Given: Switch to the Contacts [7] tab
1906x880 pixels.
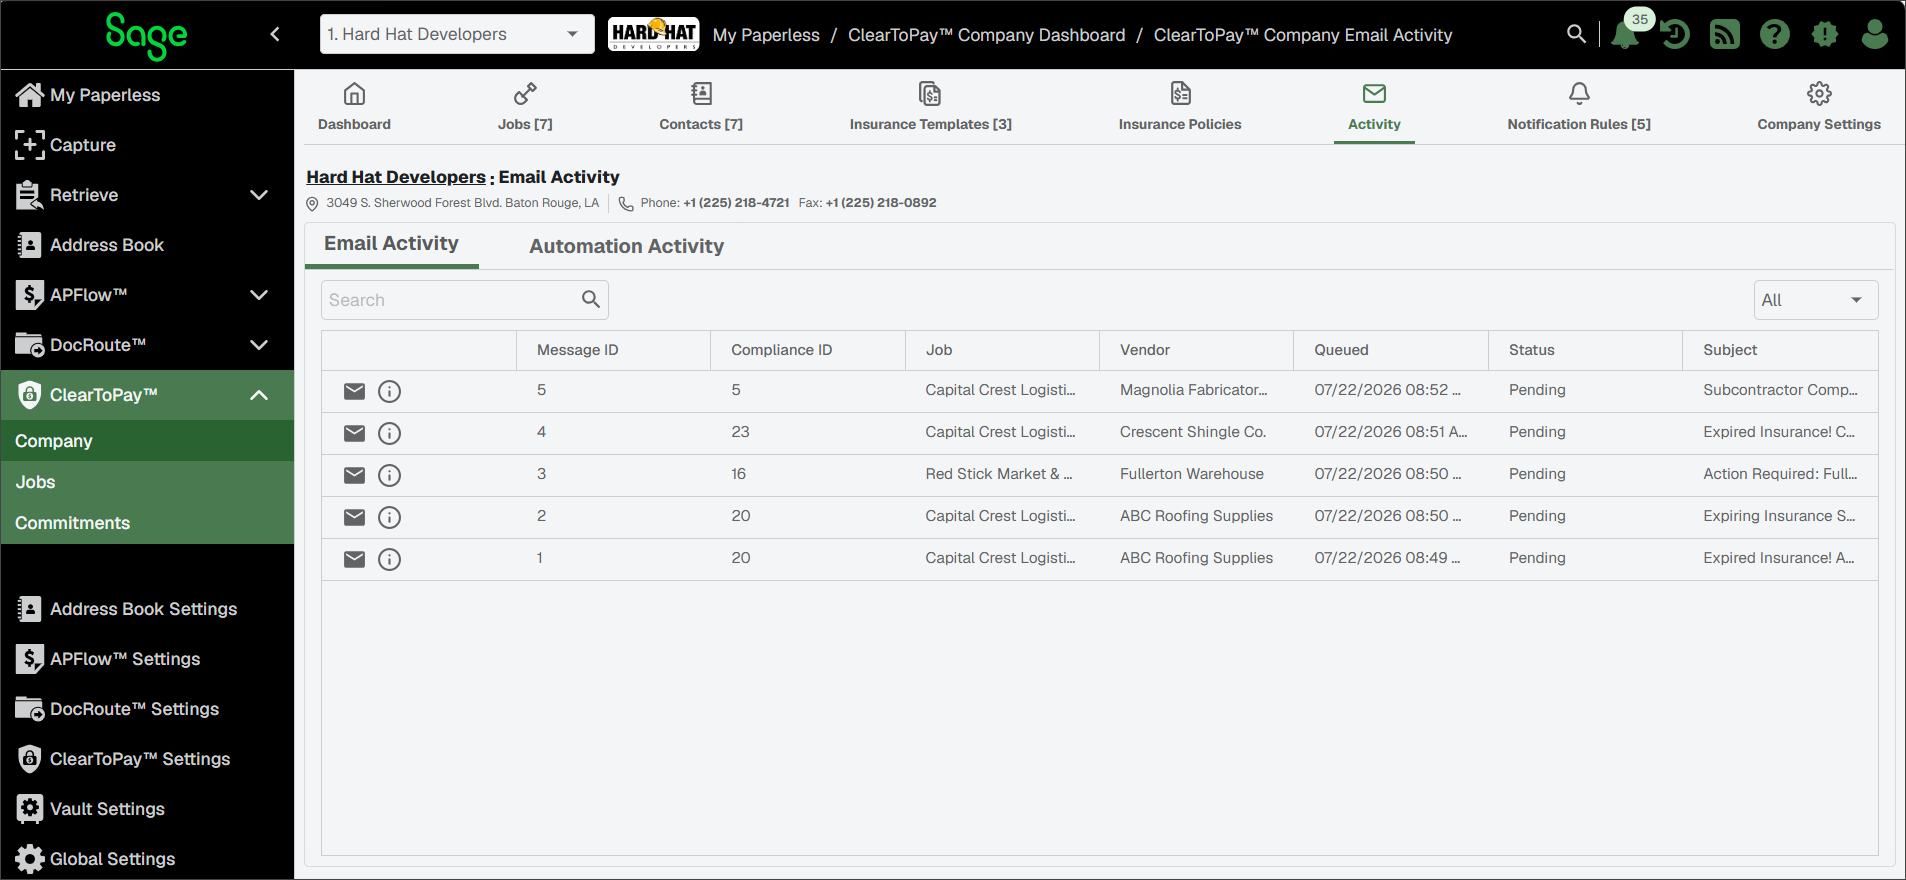Looking at the screenshot, I should point(701,107).
